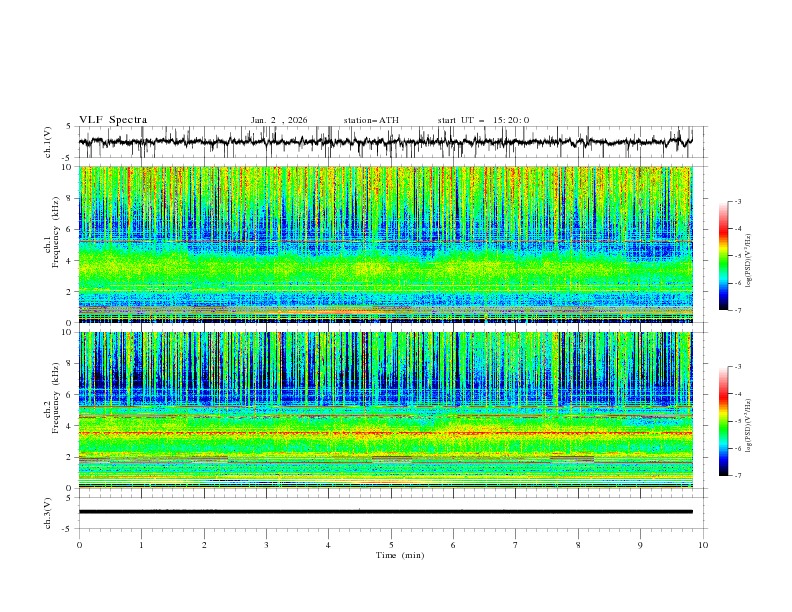
Task: Click the upper 'log(PSD)(V²/Hz)' colorbar label
Action: [x=748, y=261]
